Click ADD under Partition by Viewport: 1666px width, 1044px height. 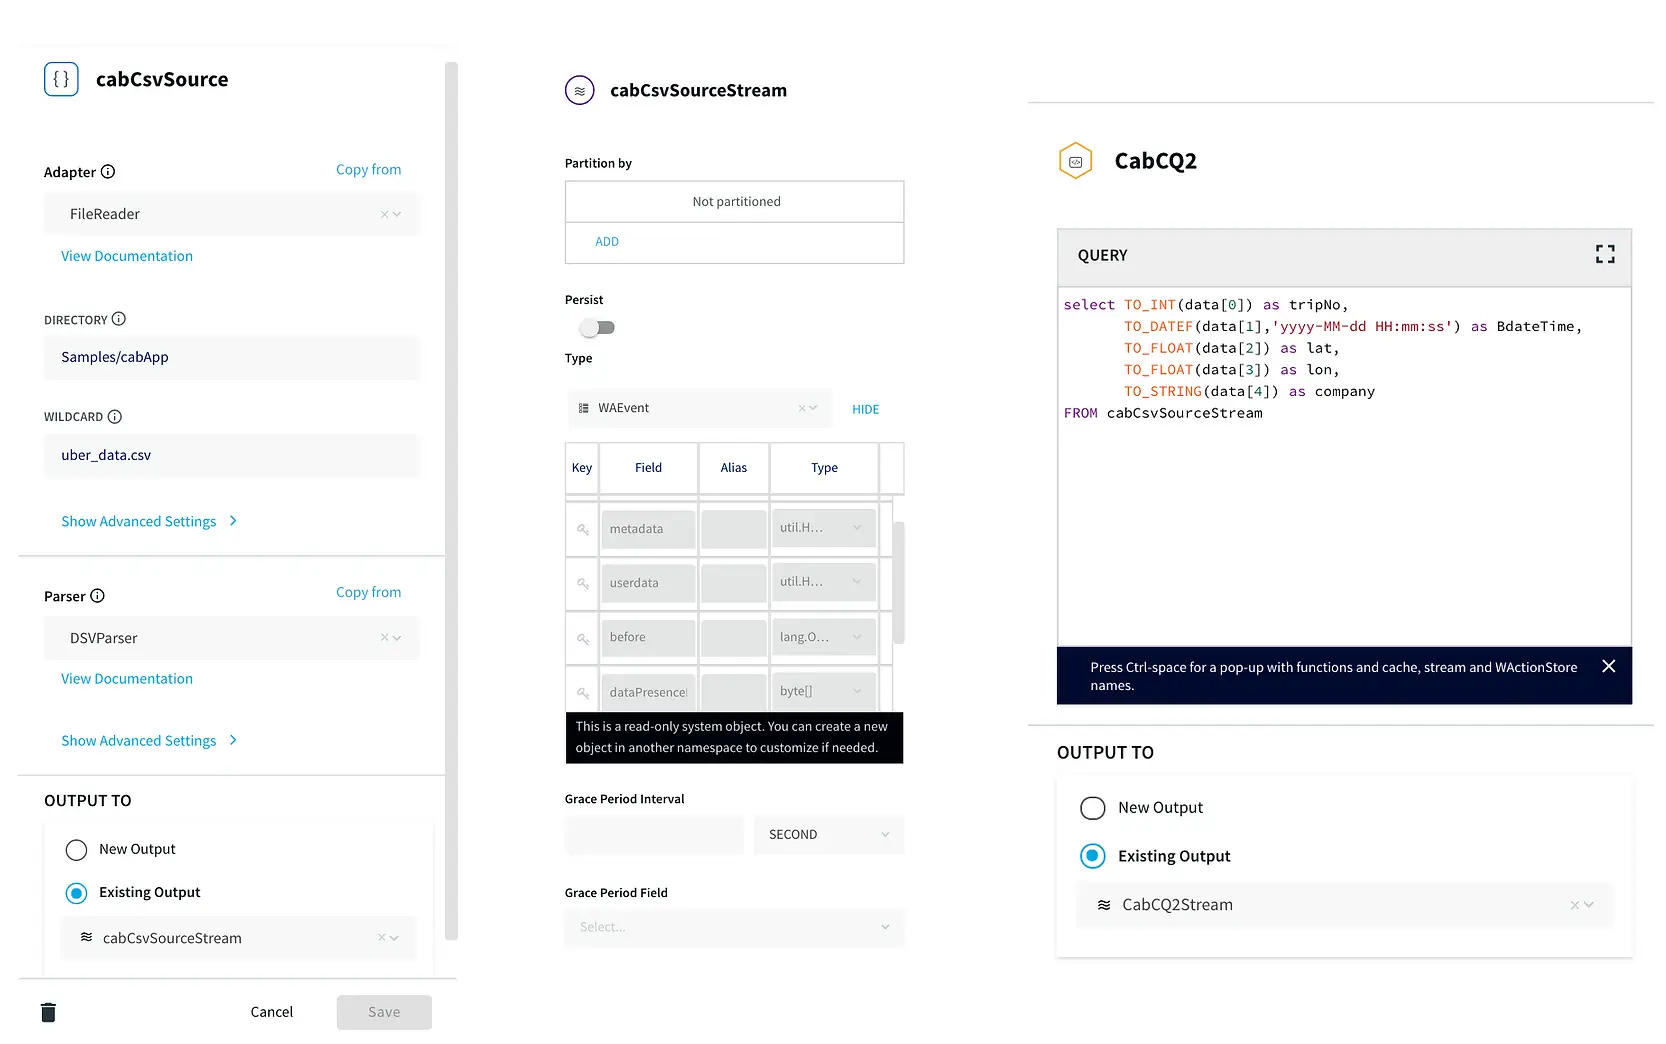coord(607,242)
